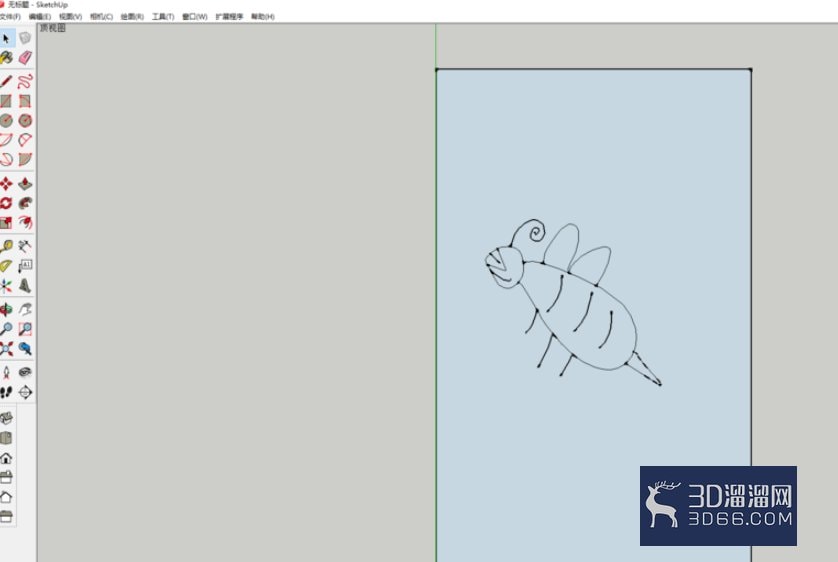Select the Axes tool
Viewport: 838px width, 562px height.
6,286
